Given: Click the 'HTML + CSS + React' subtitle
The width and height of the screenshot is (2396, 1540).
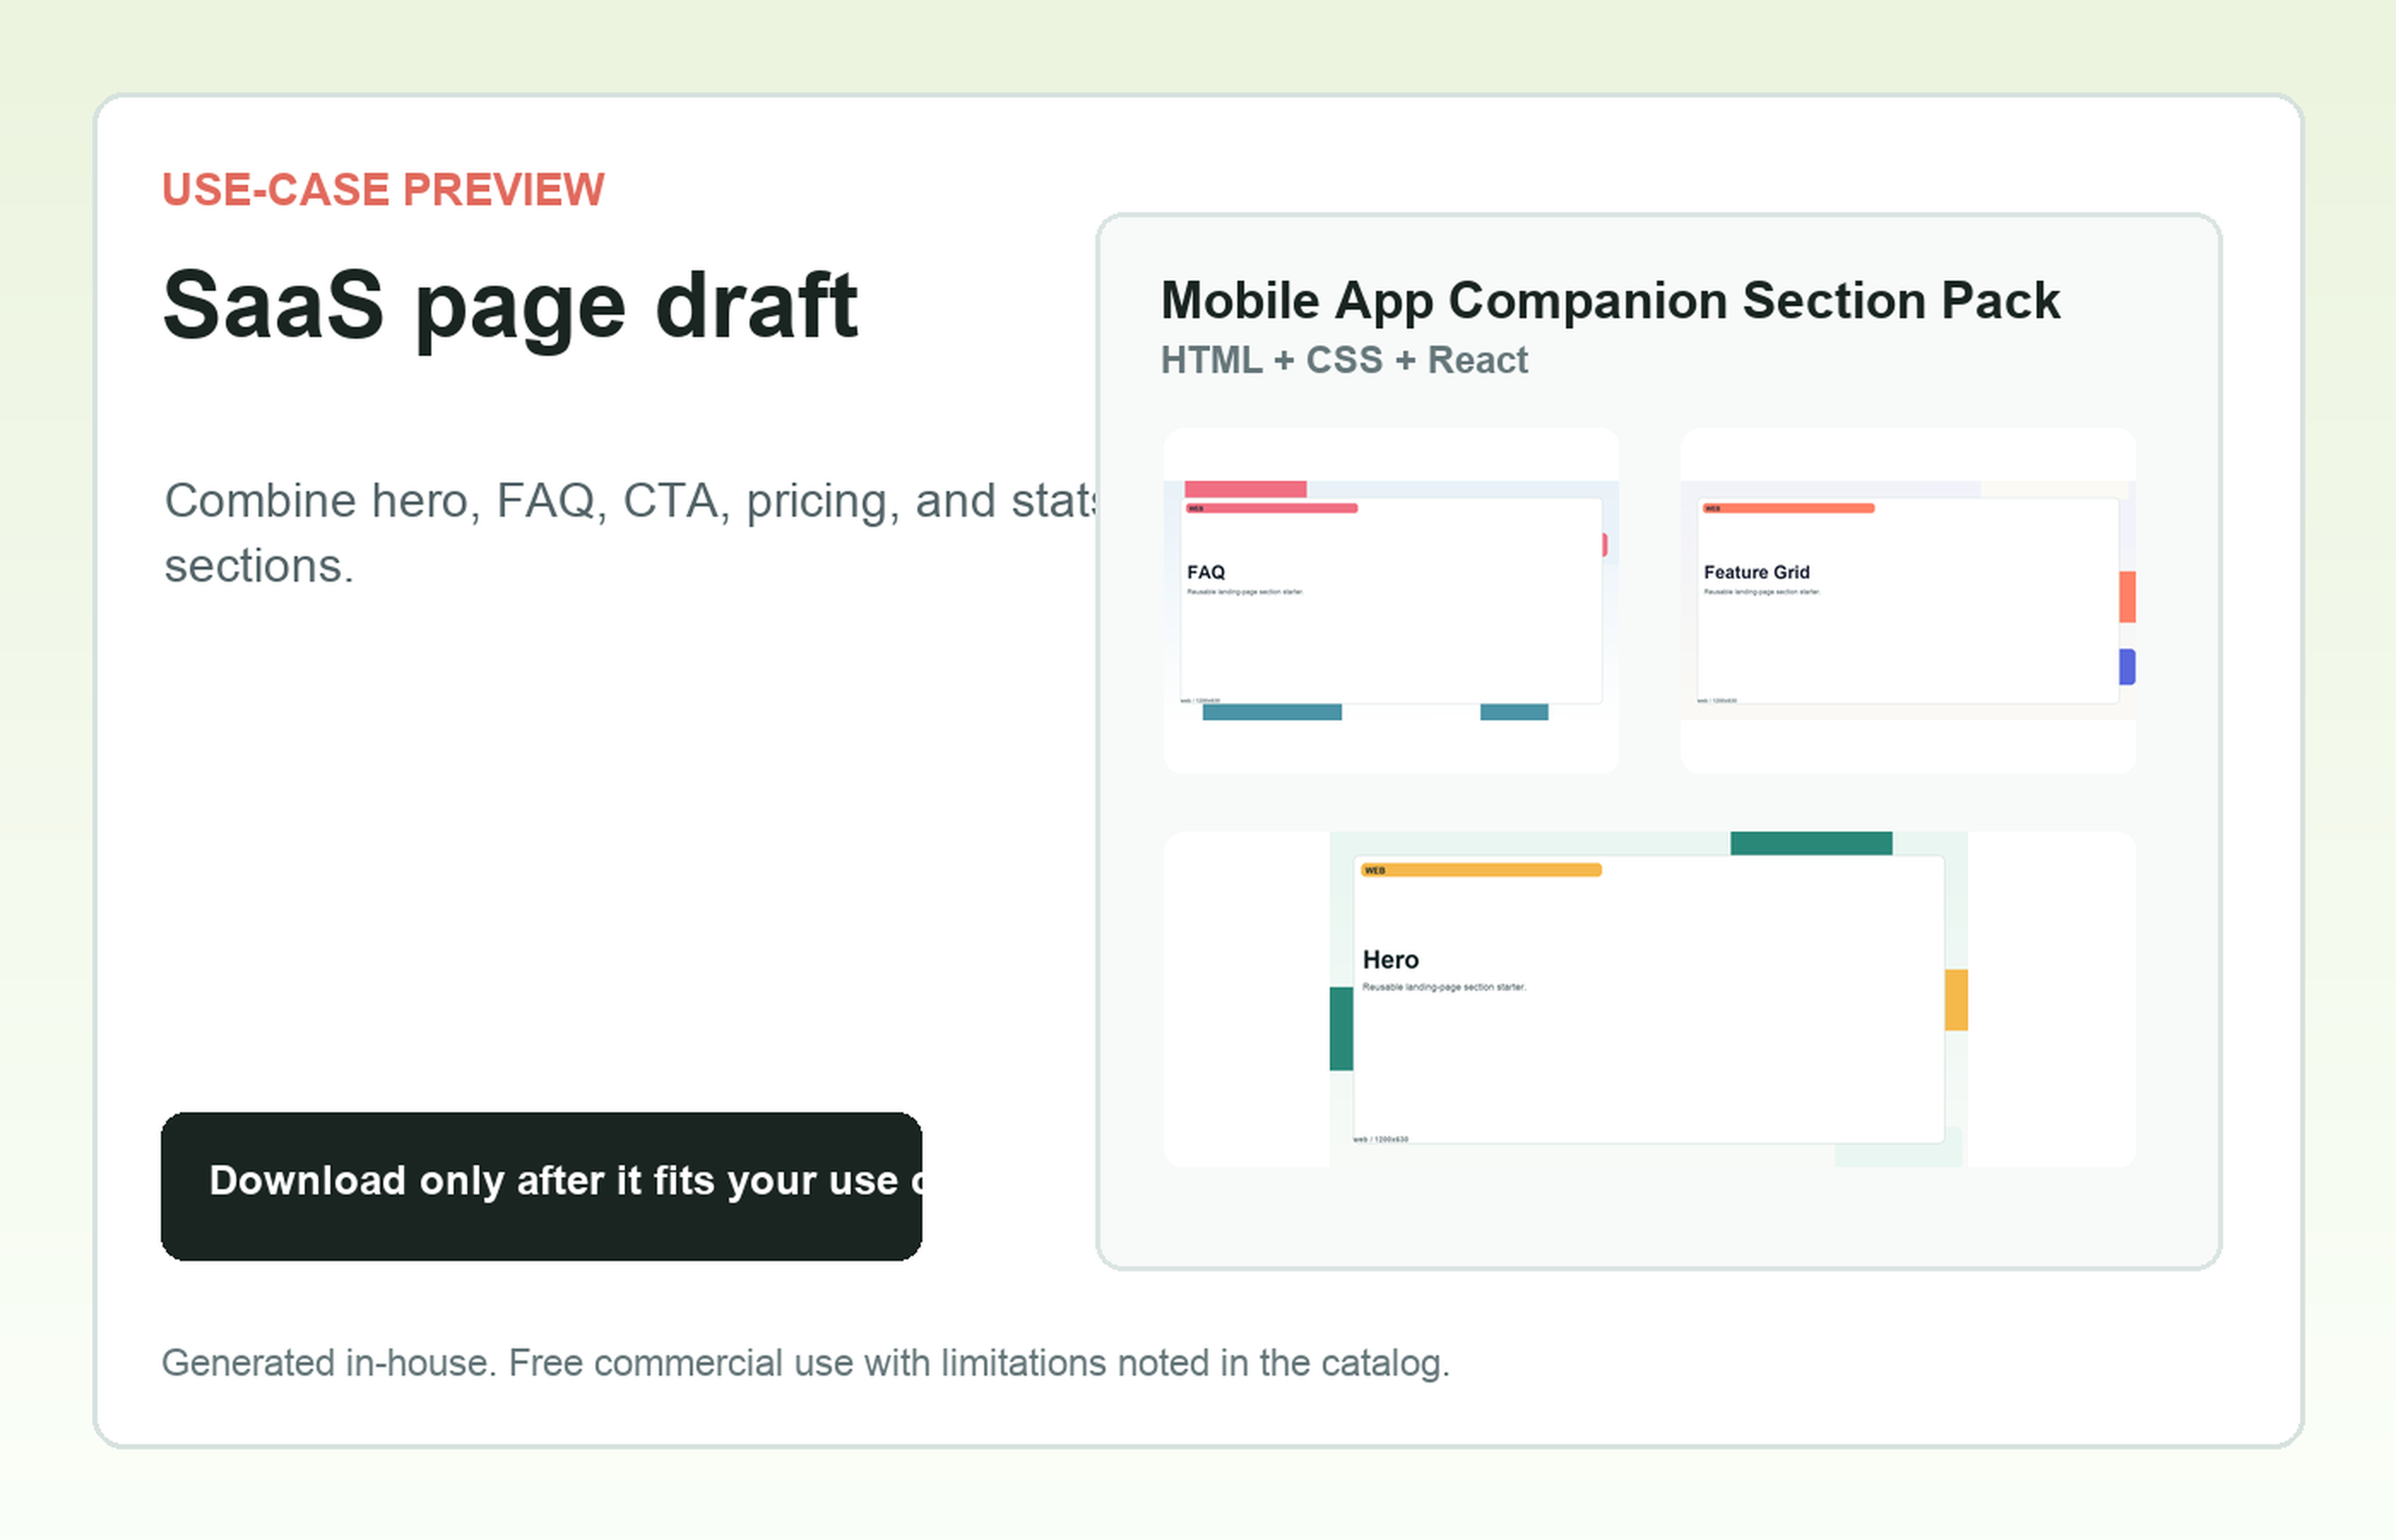Looking at the screenshot, I should pos(1344,360).
